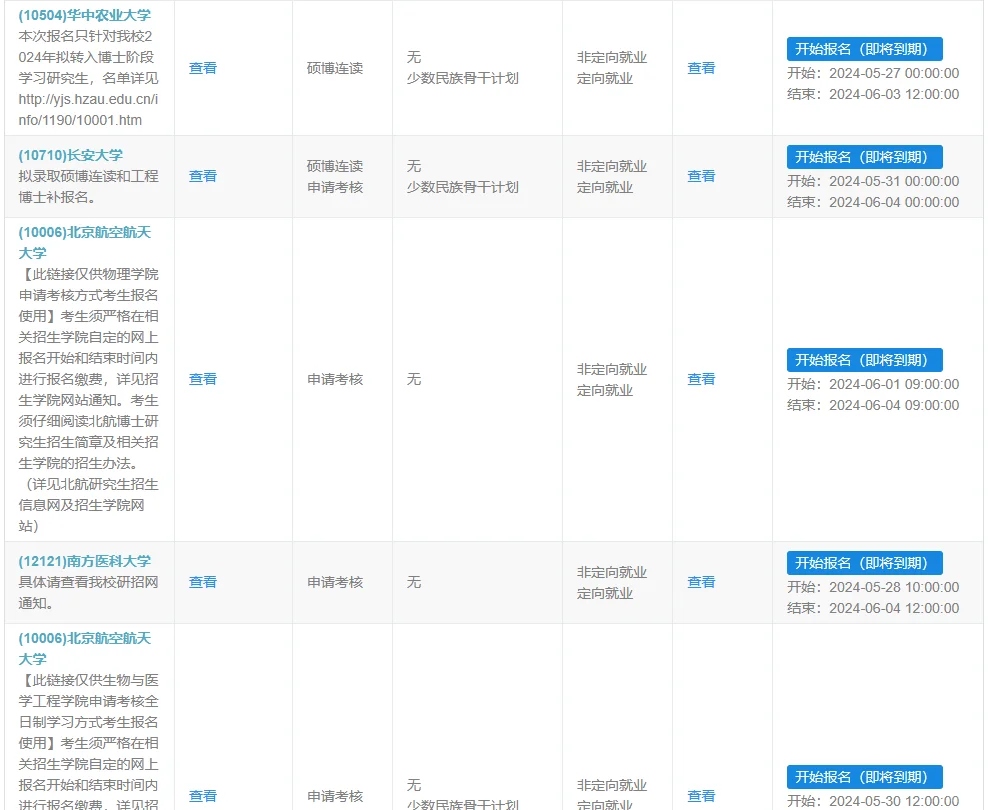
Task: Select 非定向就业 in 南方医科大学 row
Action: click(x=612, y=572)
